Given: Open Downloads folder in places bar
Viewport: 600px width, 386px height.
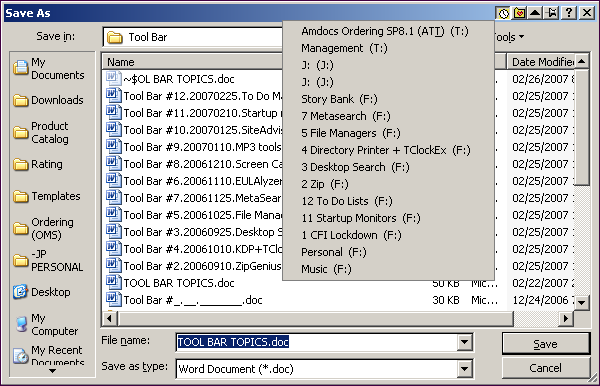Looking at the screenshot, I should pos(48,100).
